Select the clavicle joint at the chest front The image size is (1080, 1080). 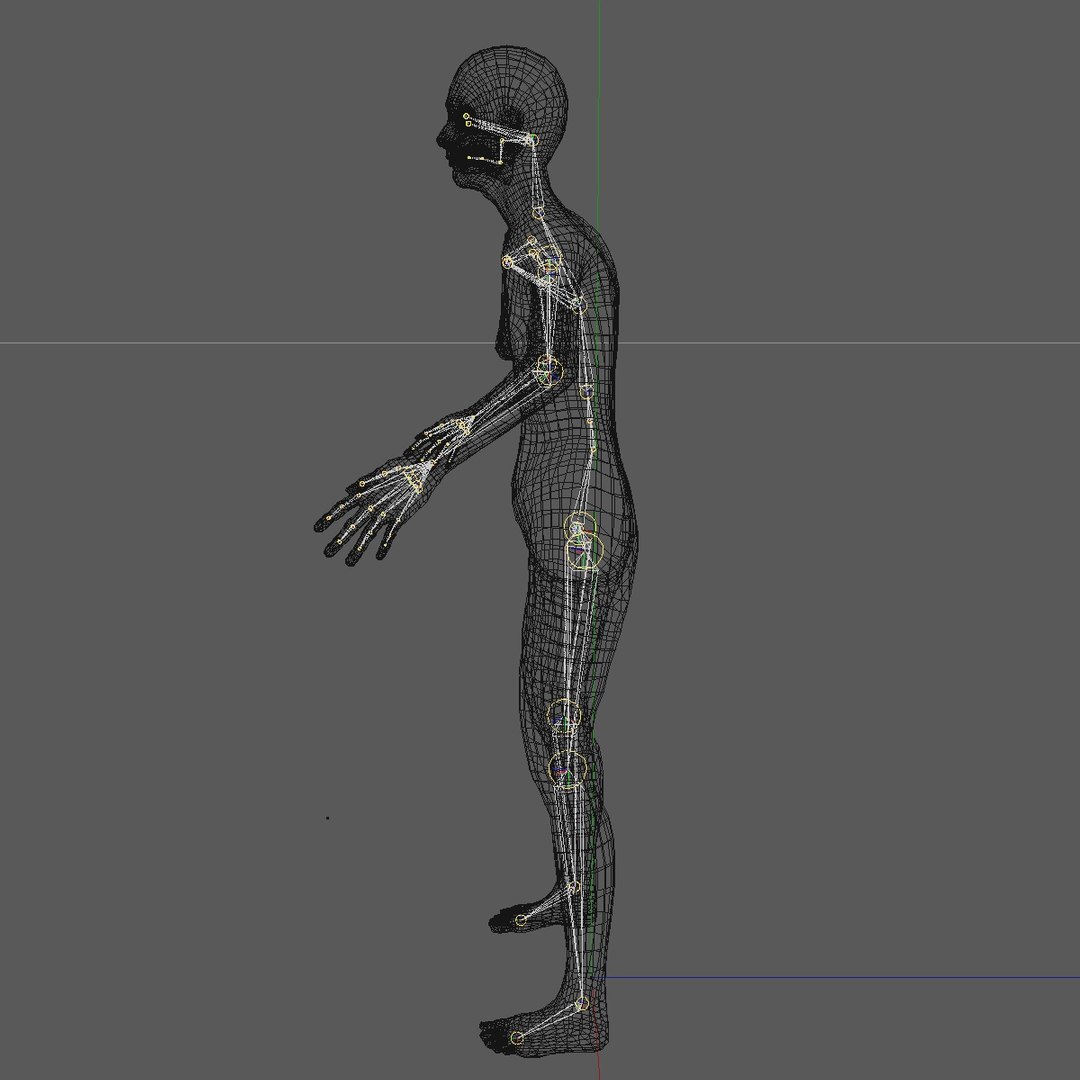(x=508, y=262)
